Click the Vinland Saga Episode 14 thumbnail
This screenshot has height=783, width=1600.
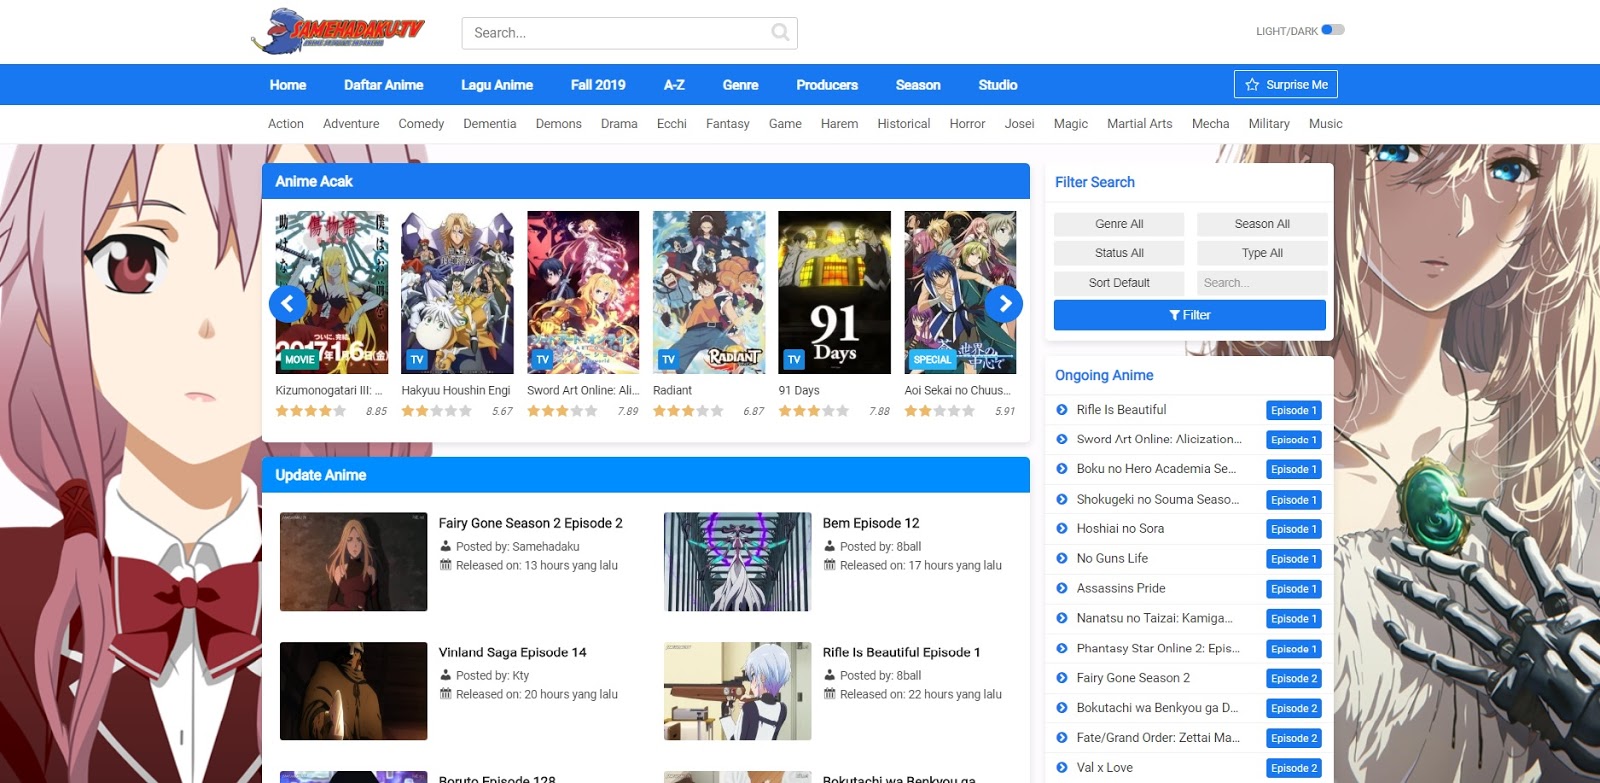tap(354, 691)
